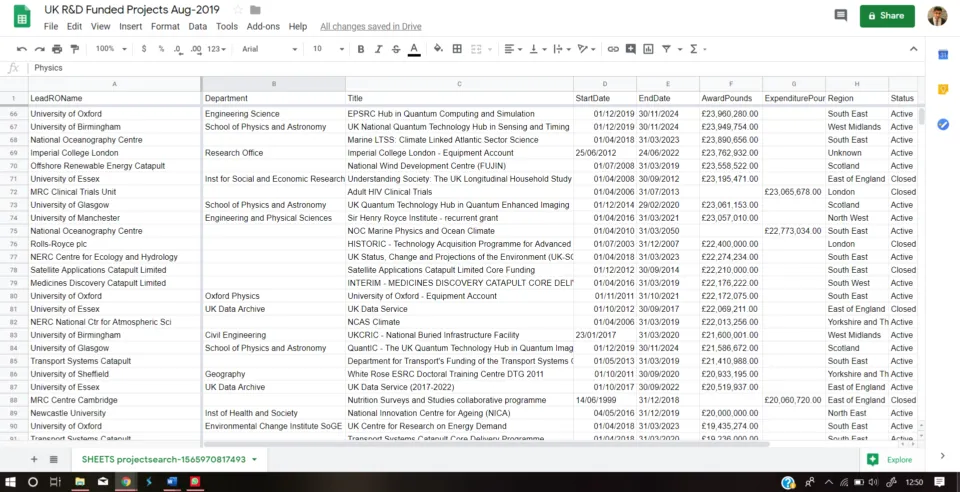
Task: Click 'All changes saved in Drive' link
Action: point(370,26)
